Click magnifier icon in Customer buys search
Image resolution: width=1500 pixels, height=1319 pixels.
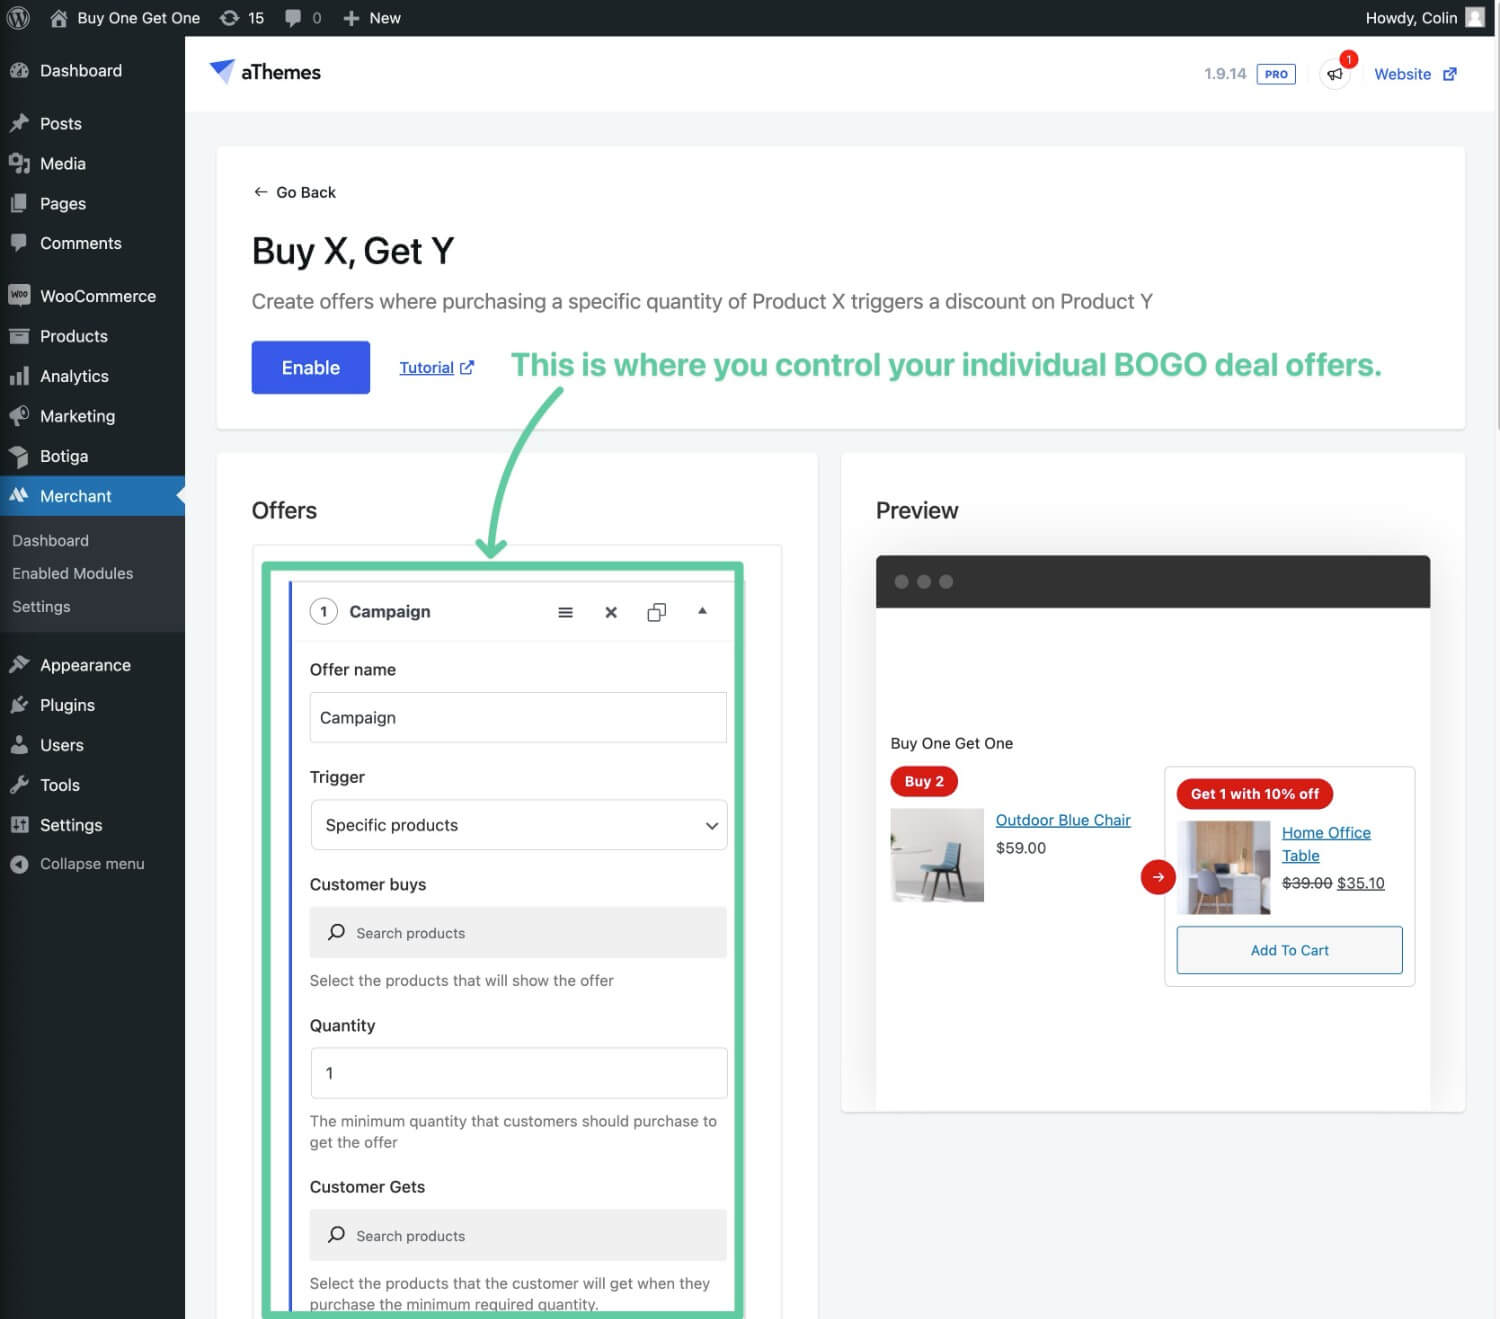pyautogui.click(x=337, y=932)
